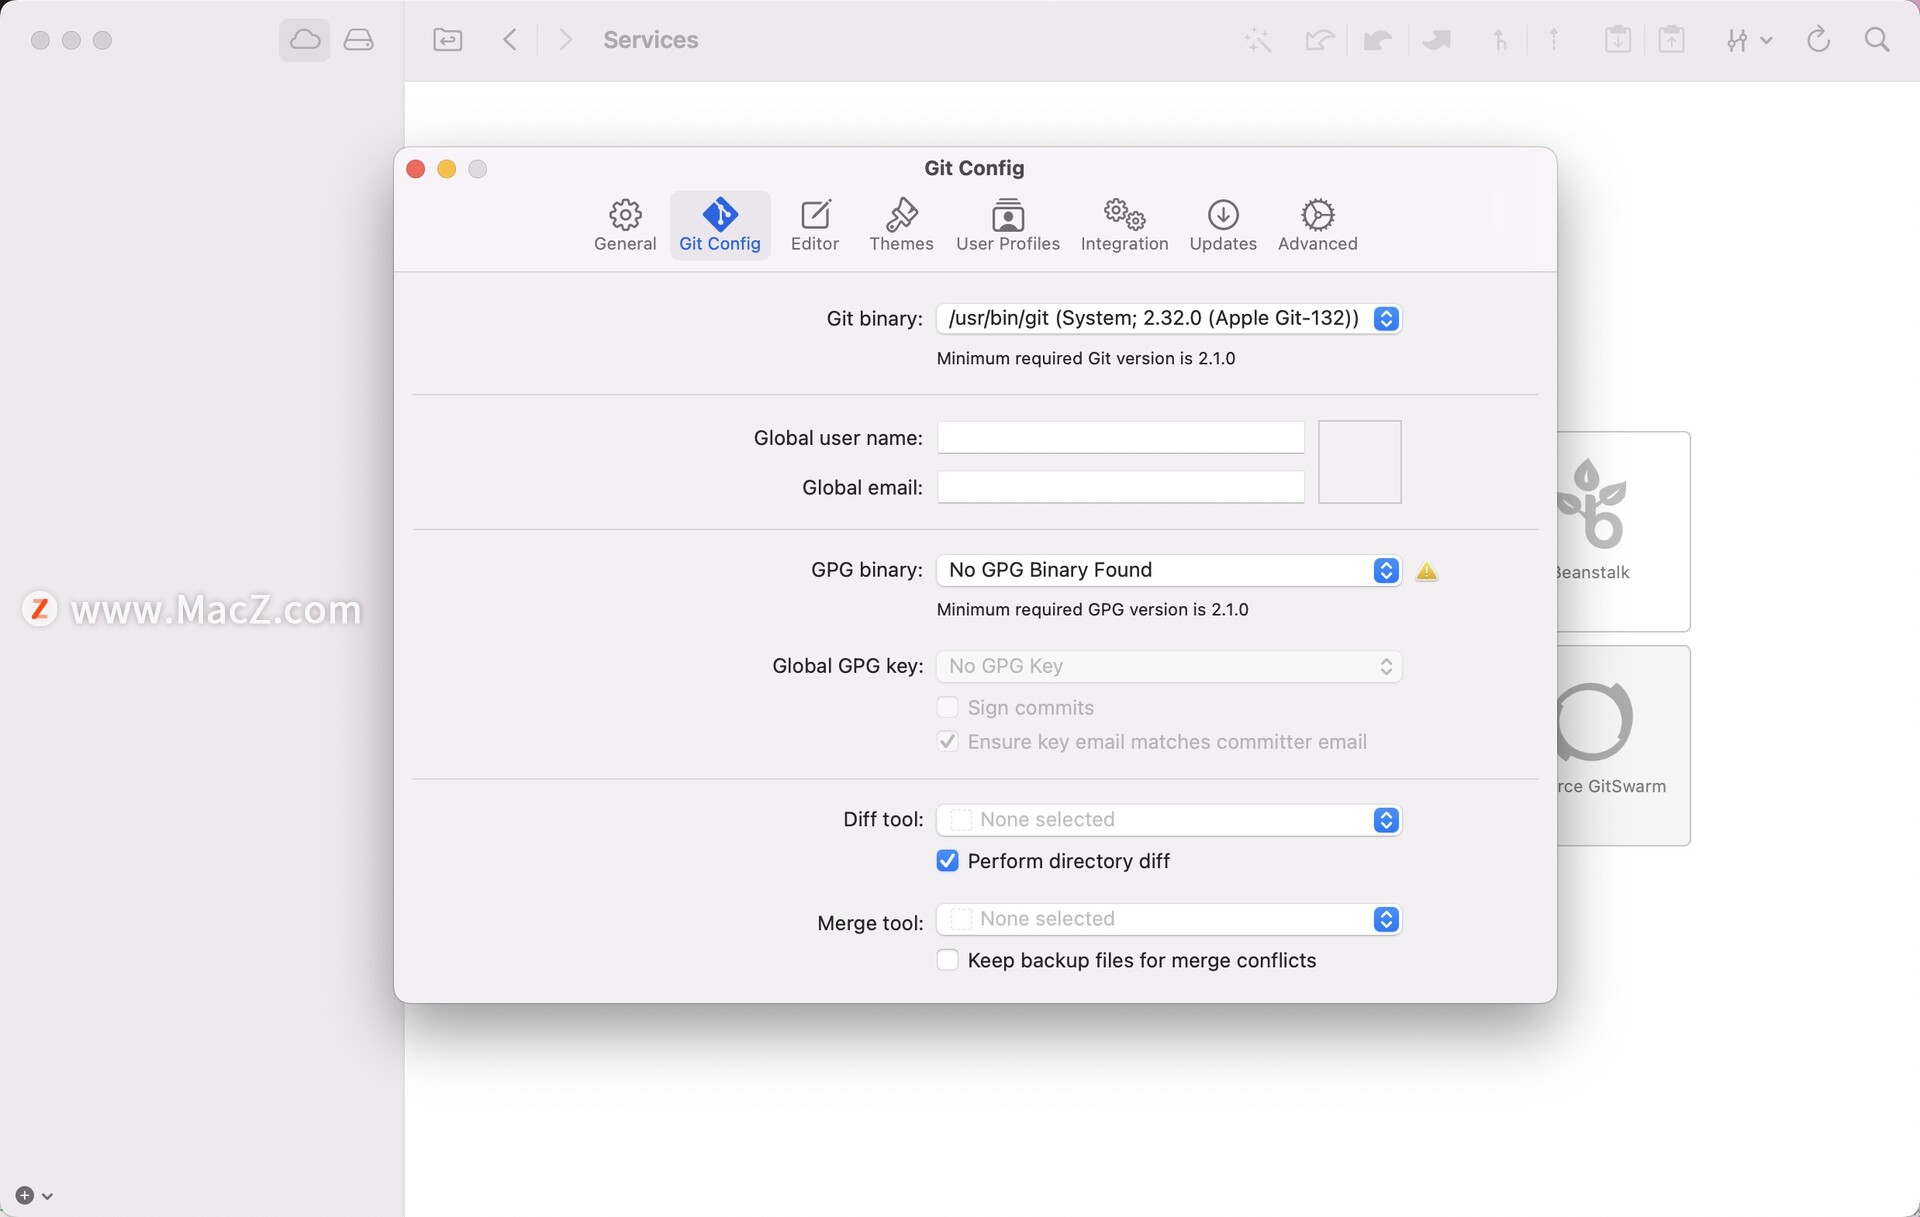
Task: Open the Global GPG key dropdown
Action: tap(1168, 666)
